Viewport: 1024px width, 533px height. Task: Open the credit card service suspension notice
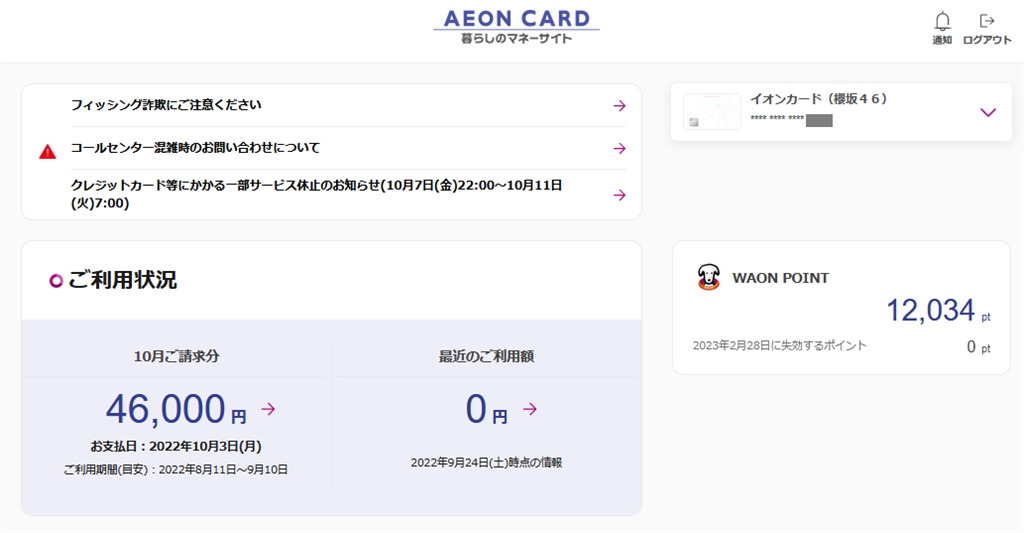(x=316, y=194)
